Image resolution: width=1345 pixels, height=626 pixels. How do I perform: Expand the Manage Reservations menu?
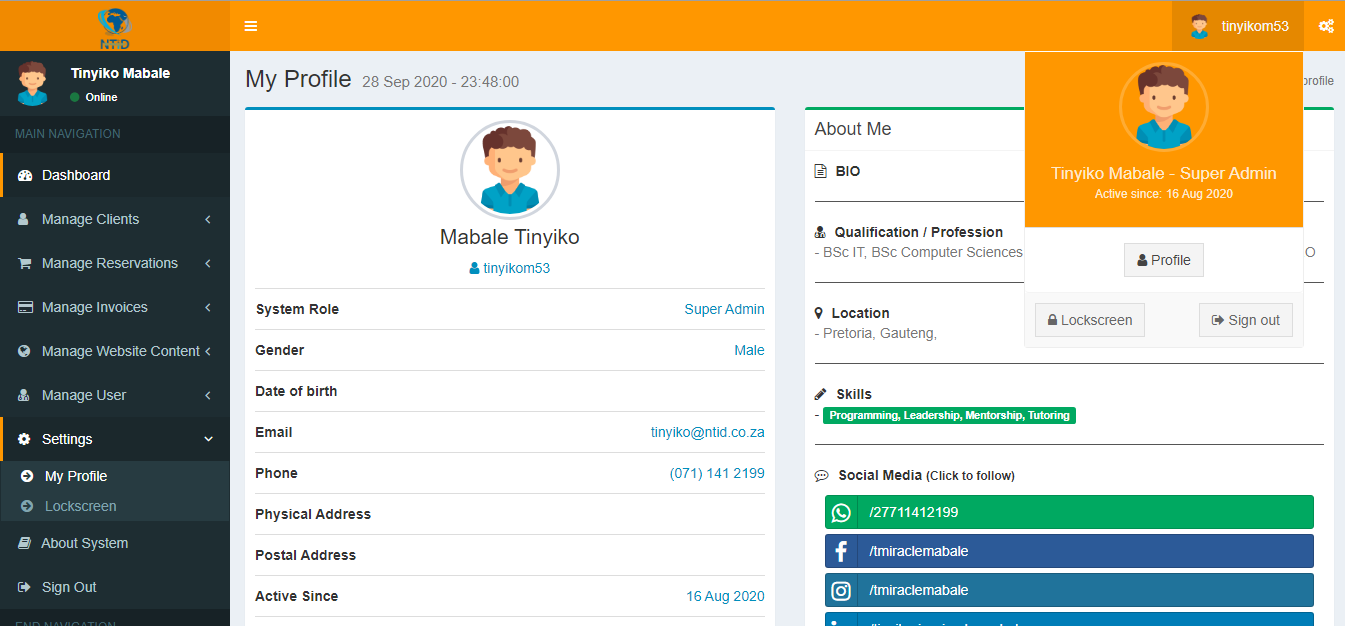point(115,263)
